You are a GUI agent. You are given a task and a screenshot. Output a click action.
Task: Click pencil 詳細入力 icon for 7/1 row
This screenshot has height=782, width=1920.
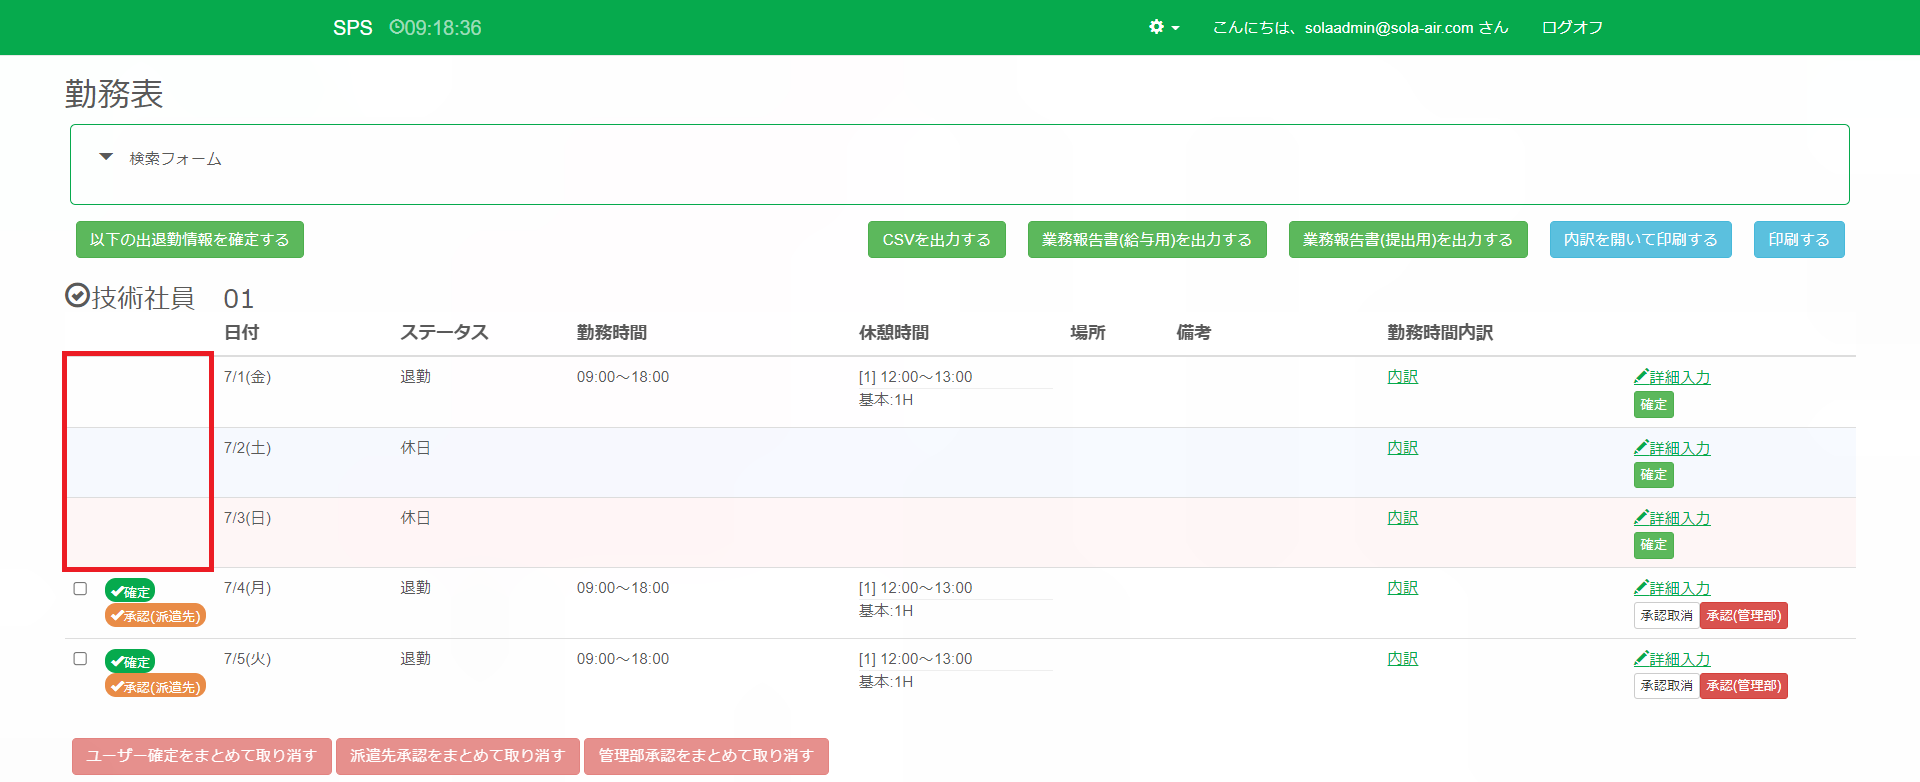[1641, 377]
